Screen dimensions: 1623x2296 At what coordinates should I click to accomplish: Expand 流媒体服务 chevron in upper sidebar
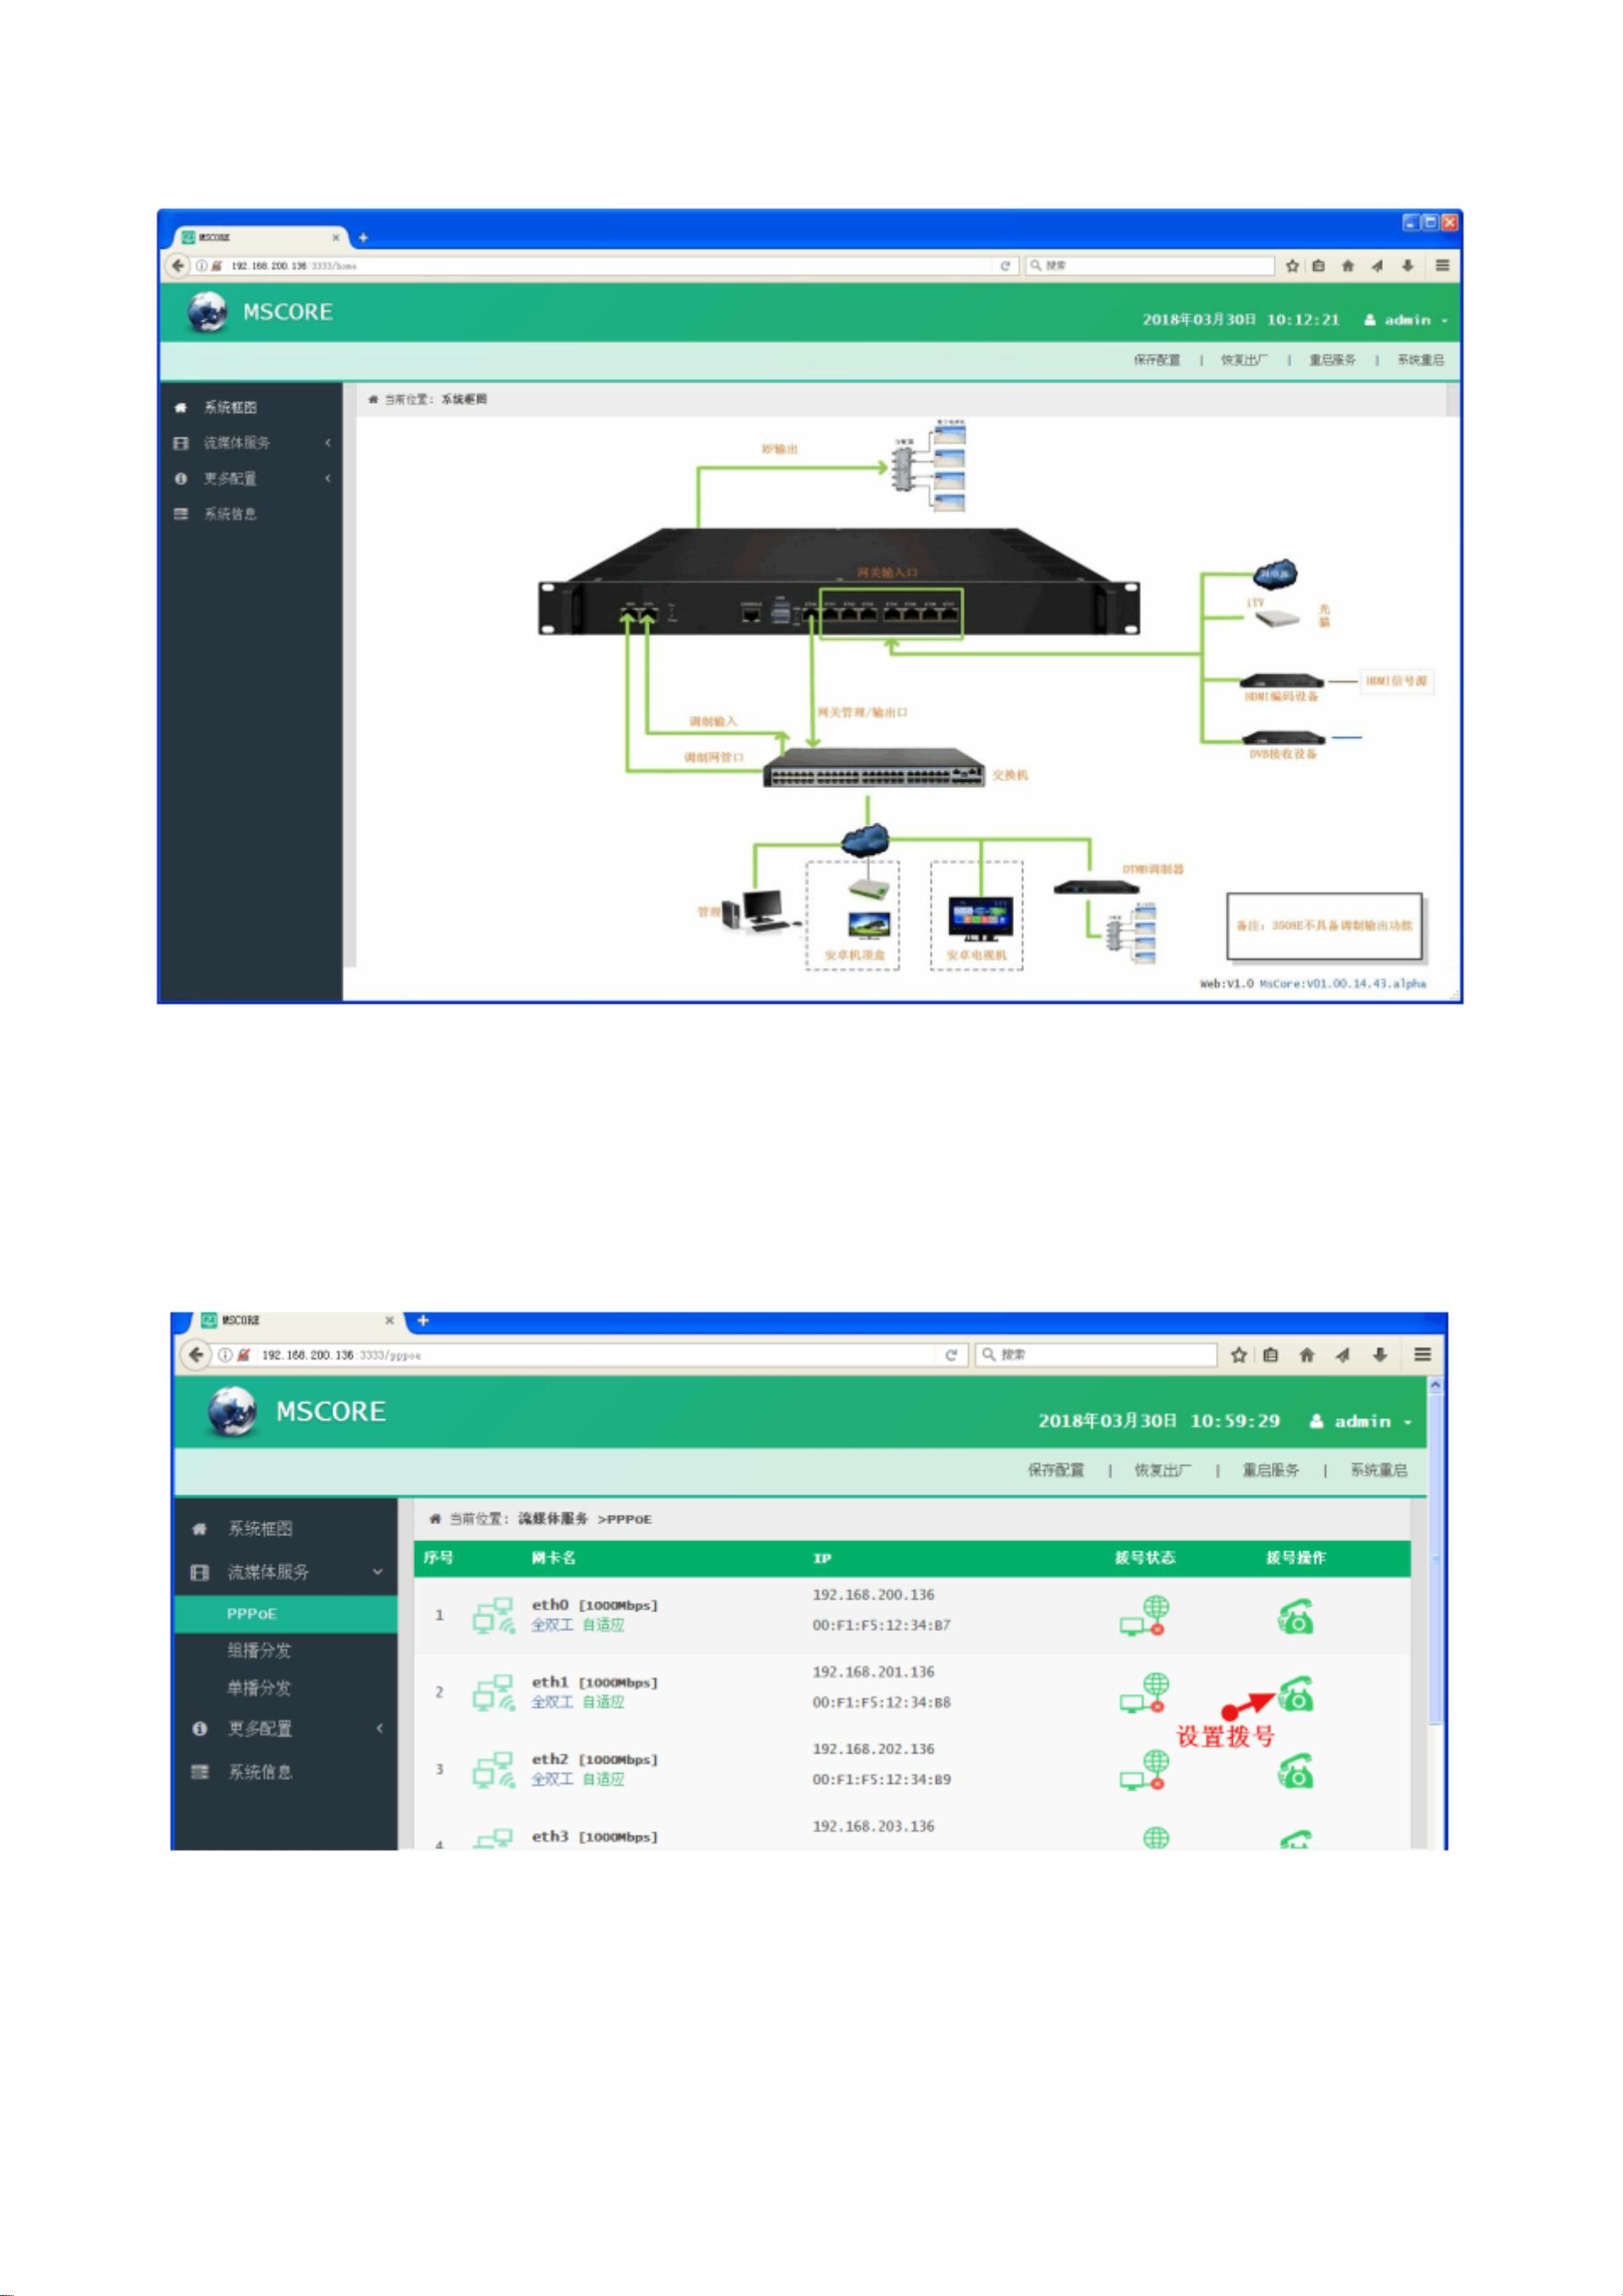click(x=327, y=443)
